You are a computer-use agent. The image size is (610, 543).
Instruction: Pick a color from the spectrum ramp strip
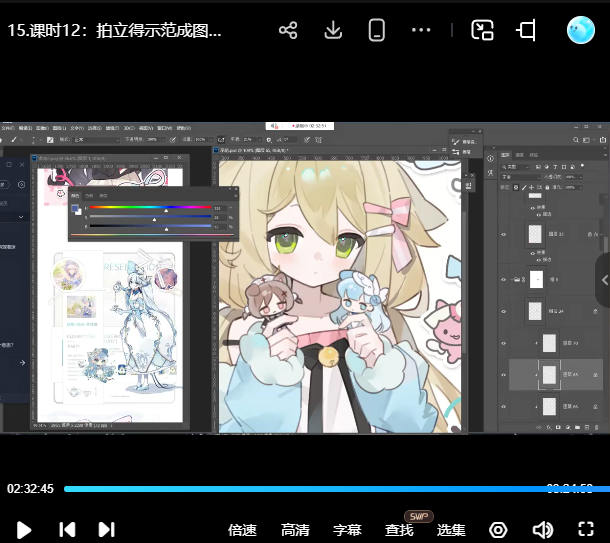pyautogui.click(x=152, y=235)
